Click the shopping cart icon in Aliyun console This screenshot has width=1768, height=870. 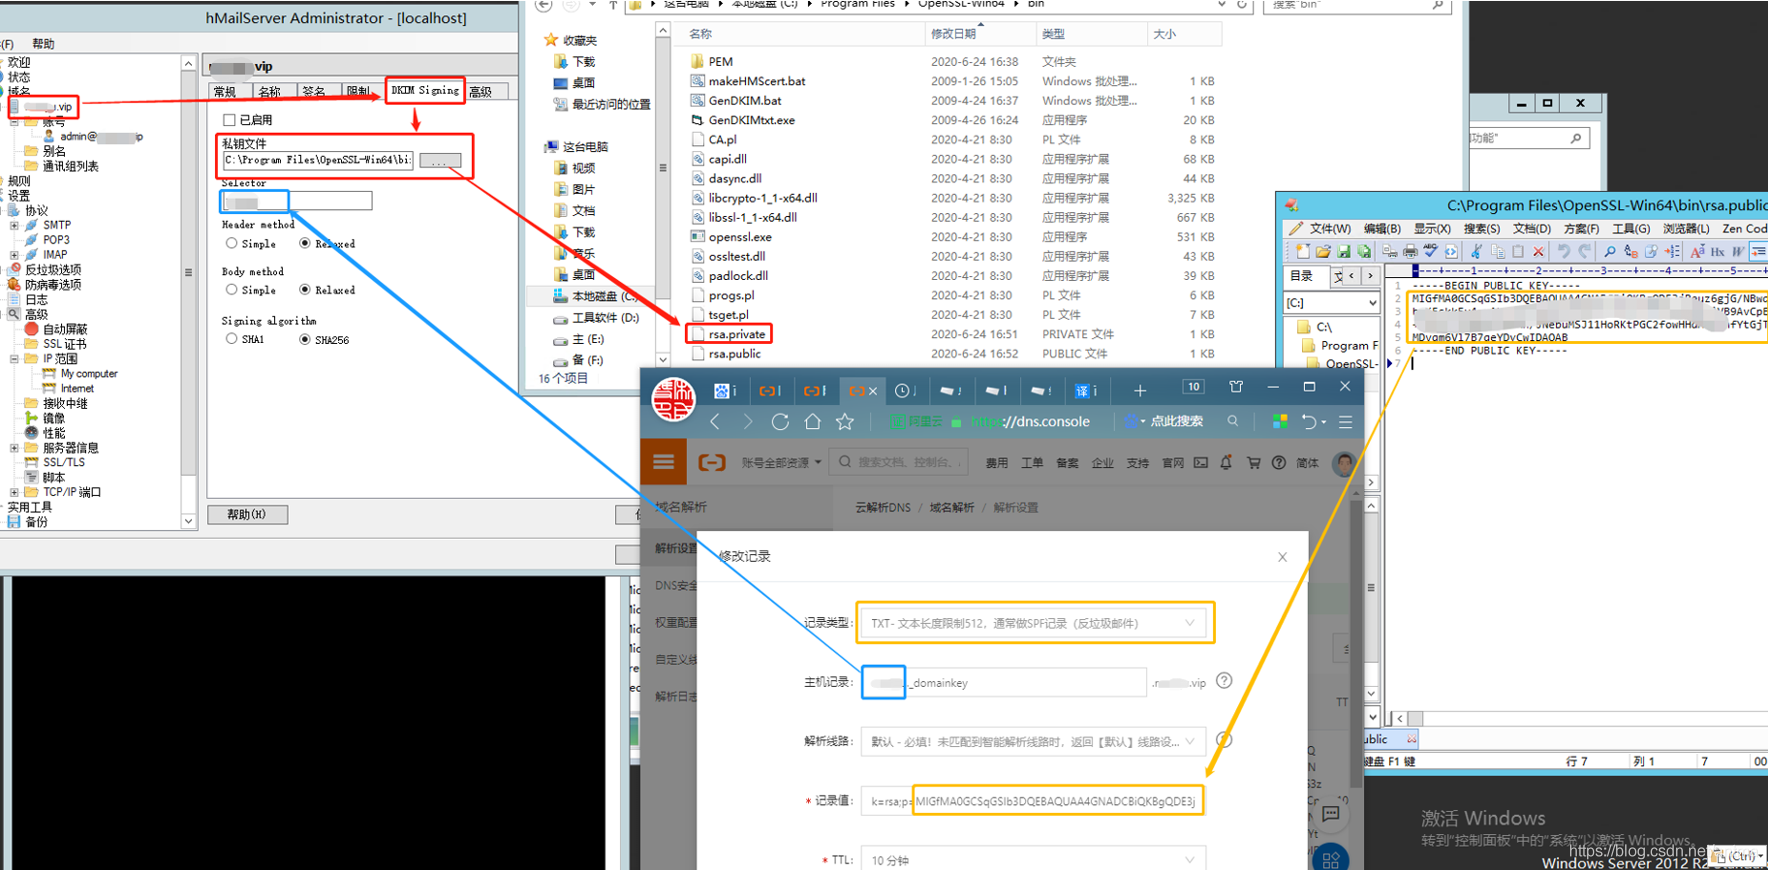[x=1253, y=463]
